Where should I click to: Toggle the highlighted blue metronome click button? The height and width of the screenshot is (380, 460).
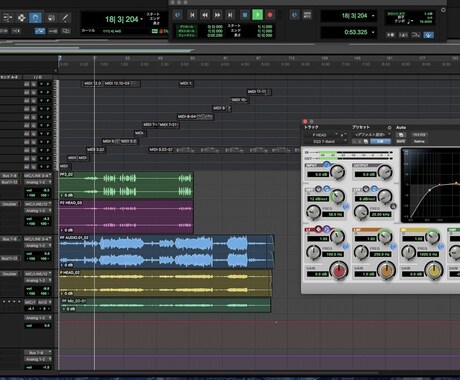pyautogui.click(x=429, y=35)
